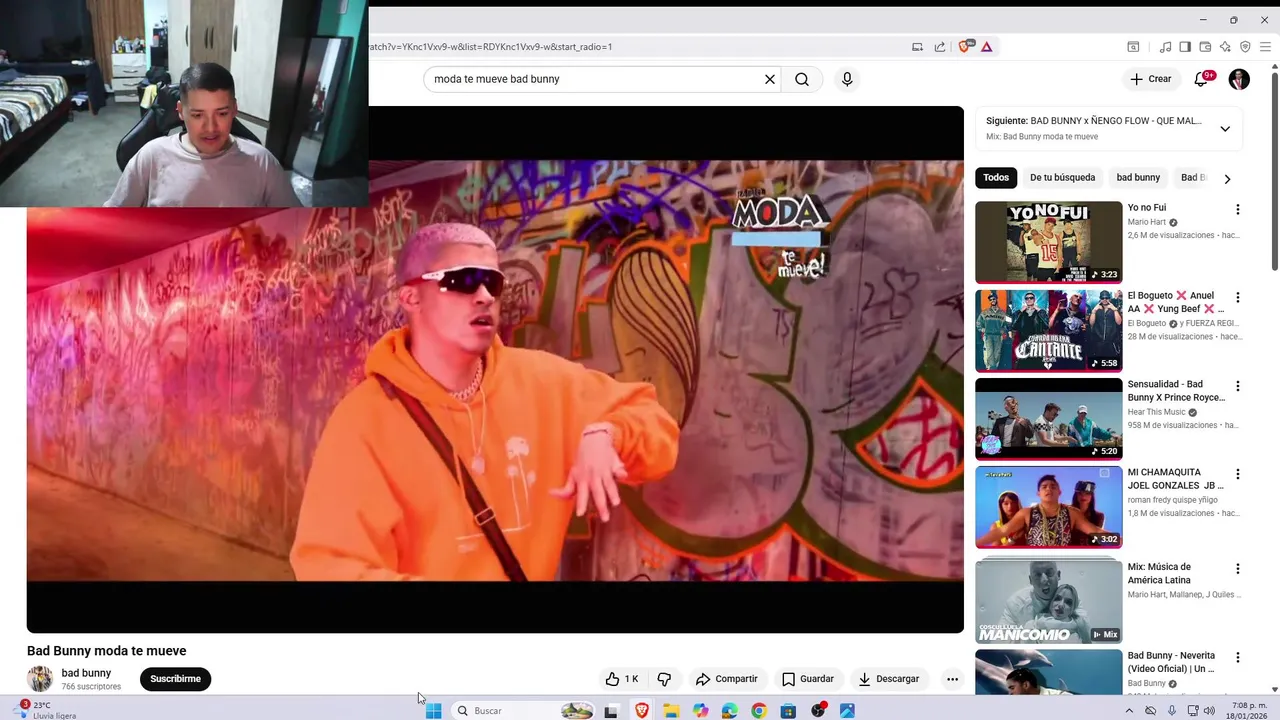
Task: Open the Brave playlist music icon
Action: point(1165,47)
